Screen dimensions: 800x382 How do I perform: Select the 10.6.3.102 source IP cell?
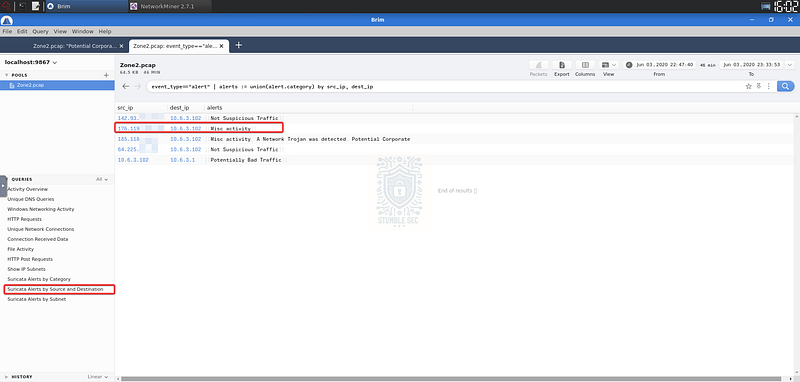(133, 160)
